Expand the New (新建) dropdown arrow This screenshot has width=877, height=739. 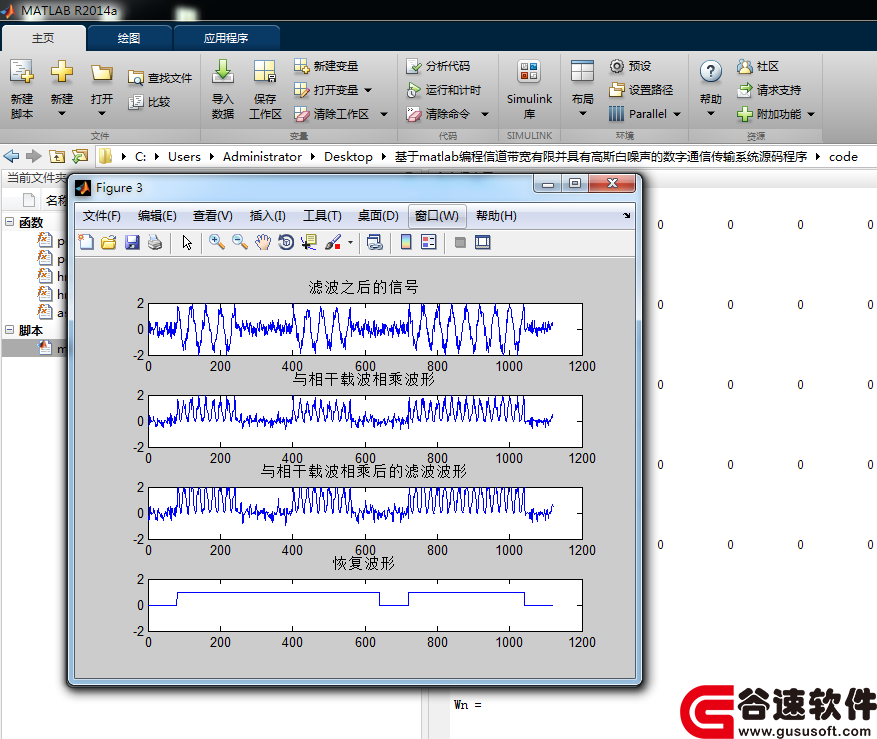pyautogui.click(x=62, y=114)
